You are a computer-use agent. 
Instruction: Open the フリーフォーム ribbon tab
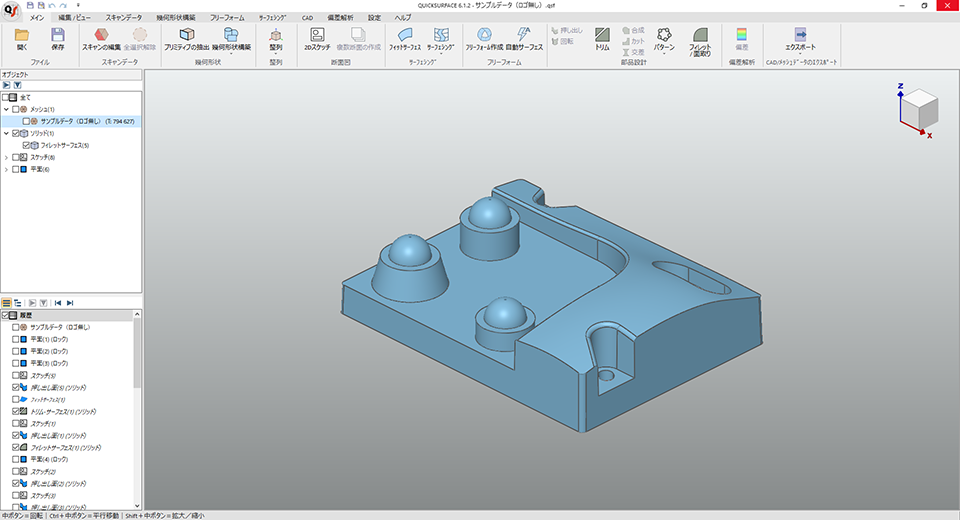pyautogui.click(x=229, y=18)
